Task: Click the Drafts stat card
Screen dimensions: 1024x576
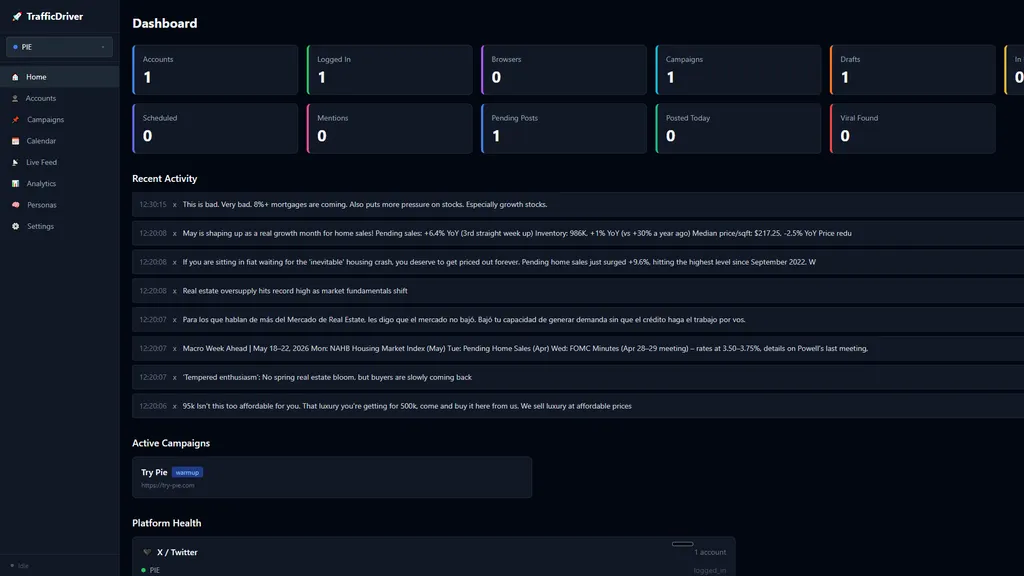Action: (x=912, y=70)
